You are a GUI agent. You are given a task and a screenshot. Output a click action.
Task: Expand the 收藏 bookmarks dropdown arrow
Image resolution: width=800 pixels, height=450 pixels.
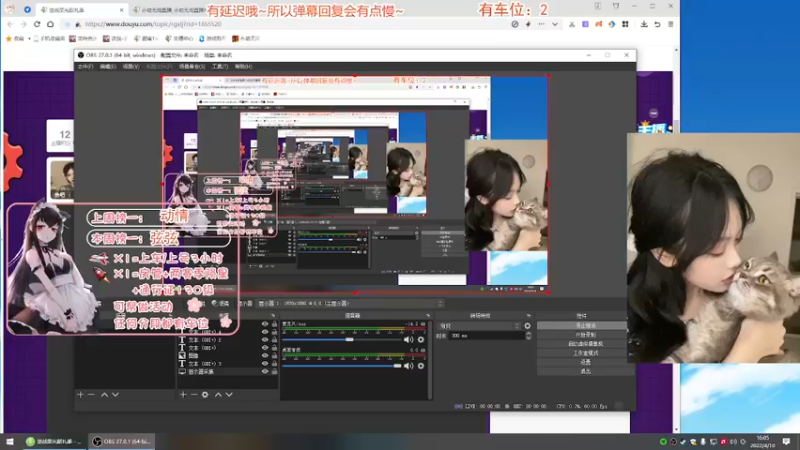coord(29,39)
